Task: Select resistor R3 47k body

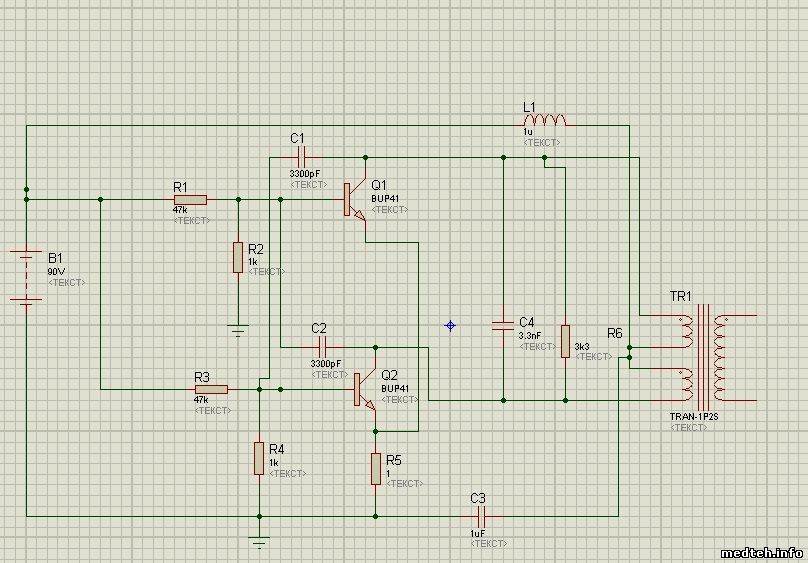Action: (210, 389)
